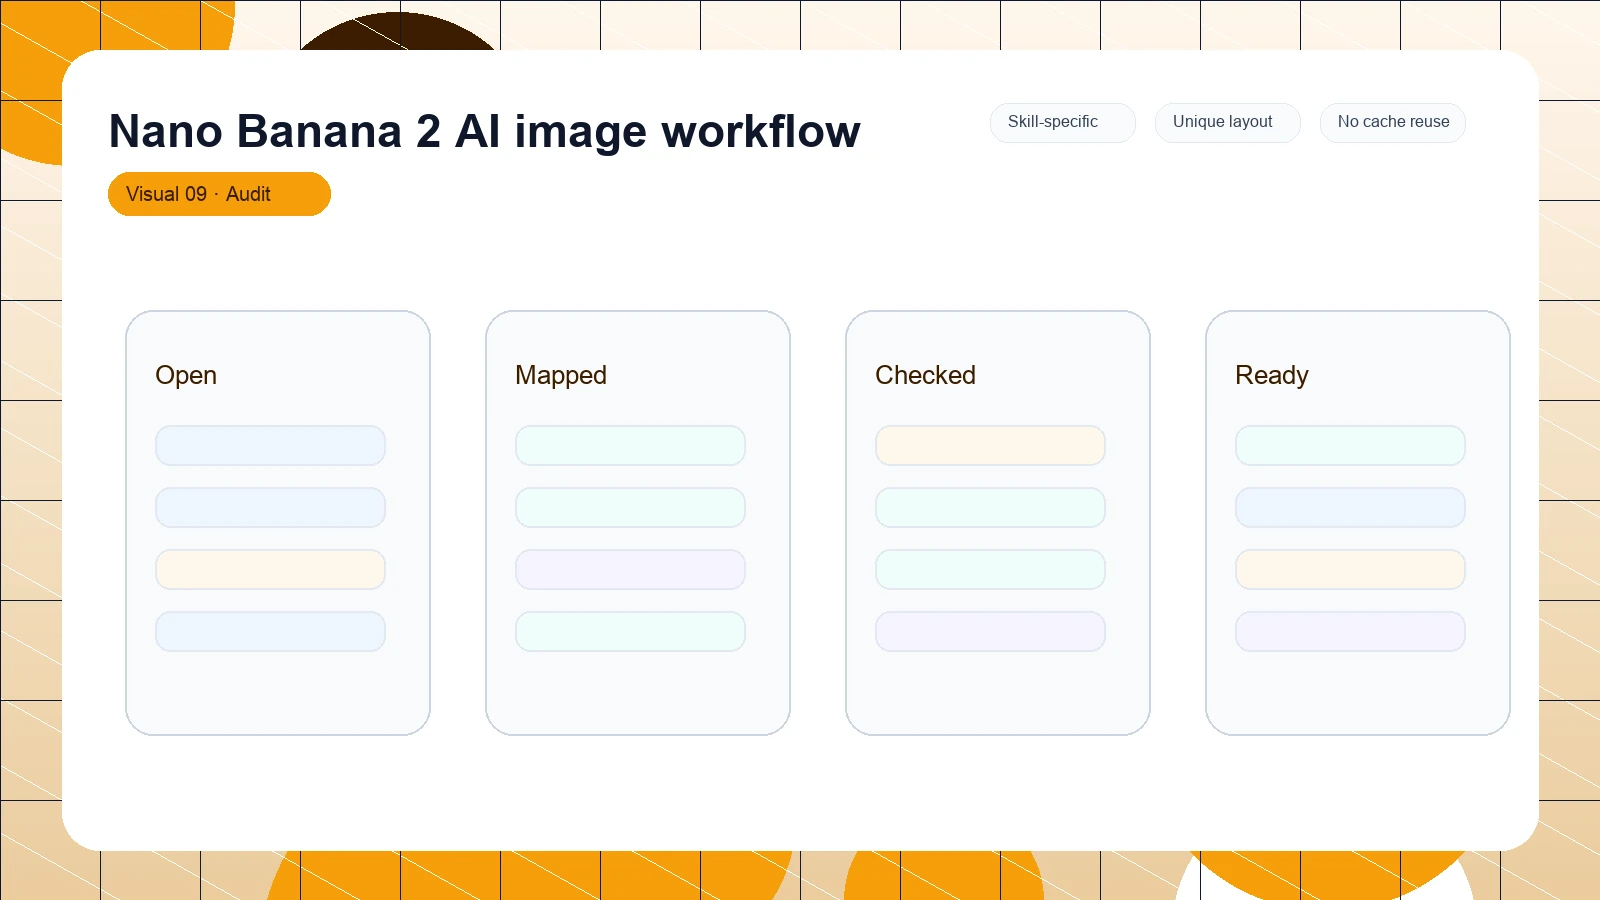Click the lavender item in Mapped column

click(630, 569)
